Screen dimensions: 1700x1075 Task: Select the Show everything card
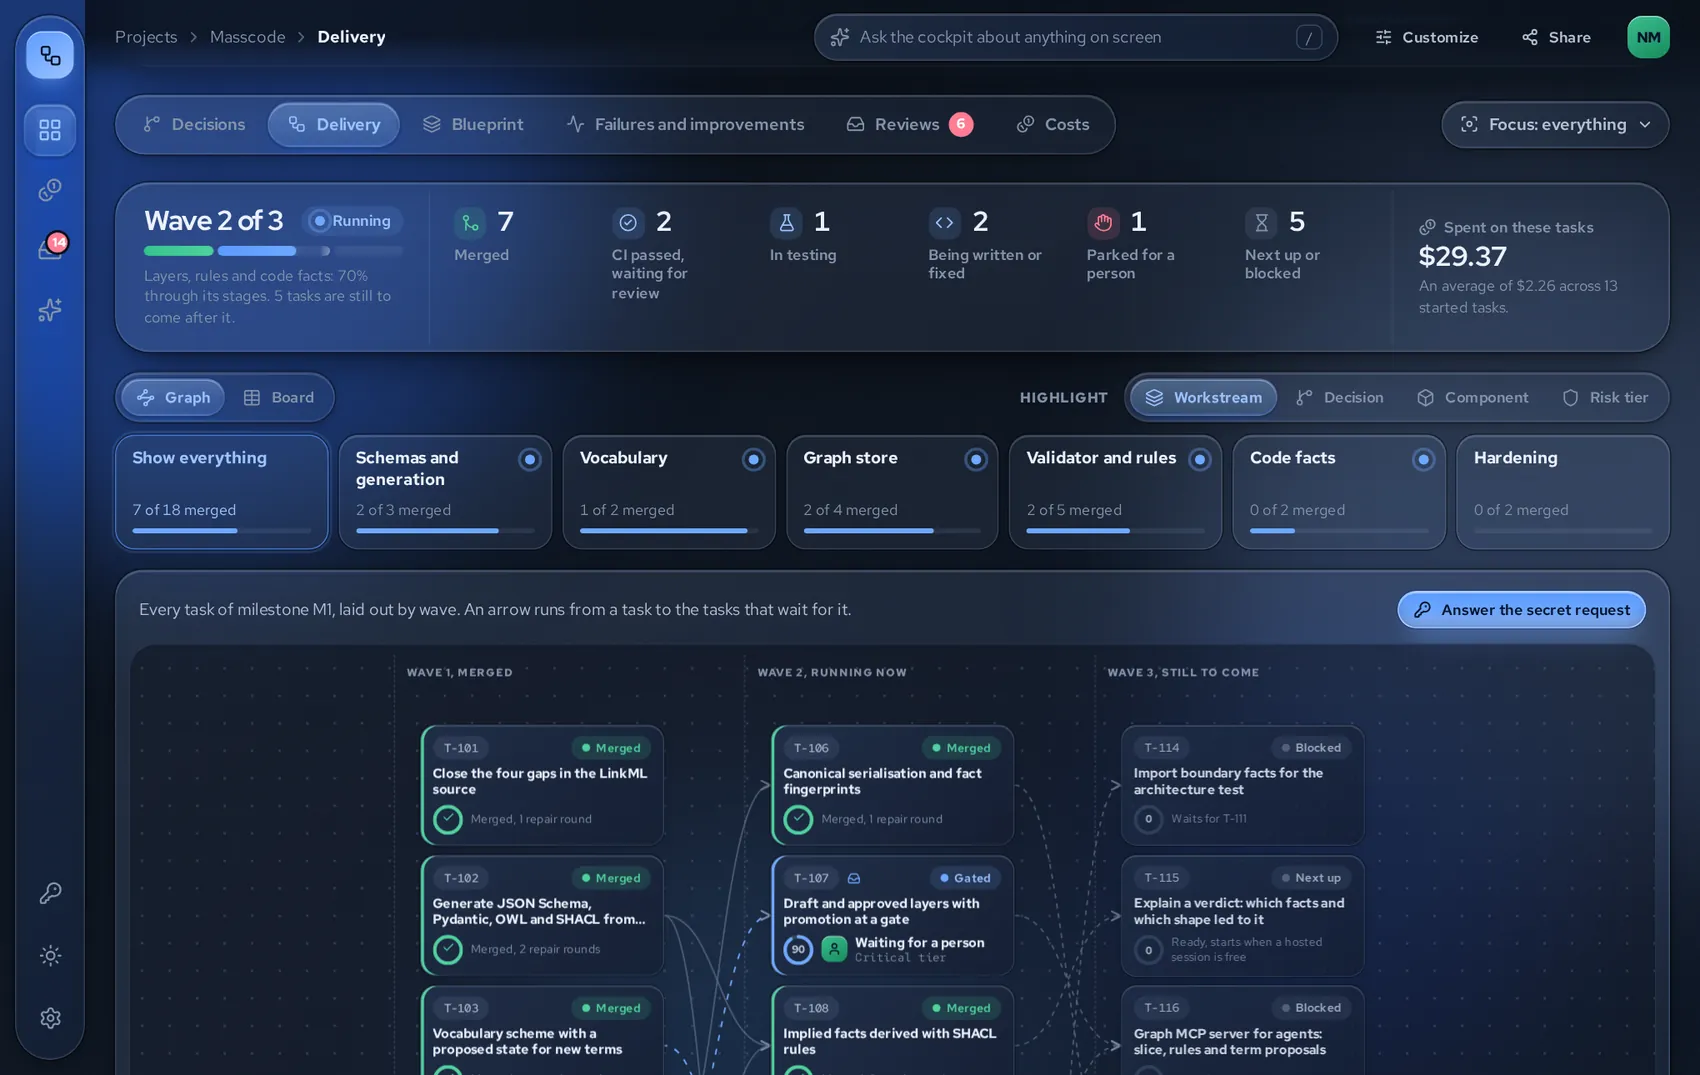221,492
